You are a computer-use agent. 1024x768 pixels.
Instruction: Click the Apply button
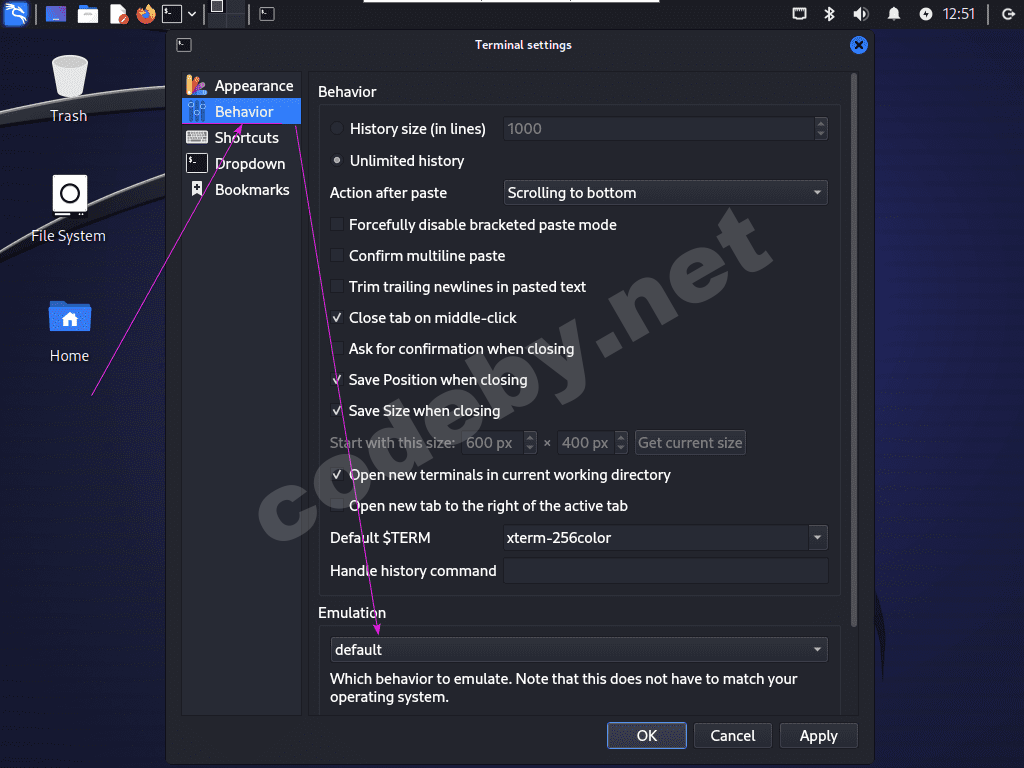click(818, 735)
